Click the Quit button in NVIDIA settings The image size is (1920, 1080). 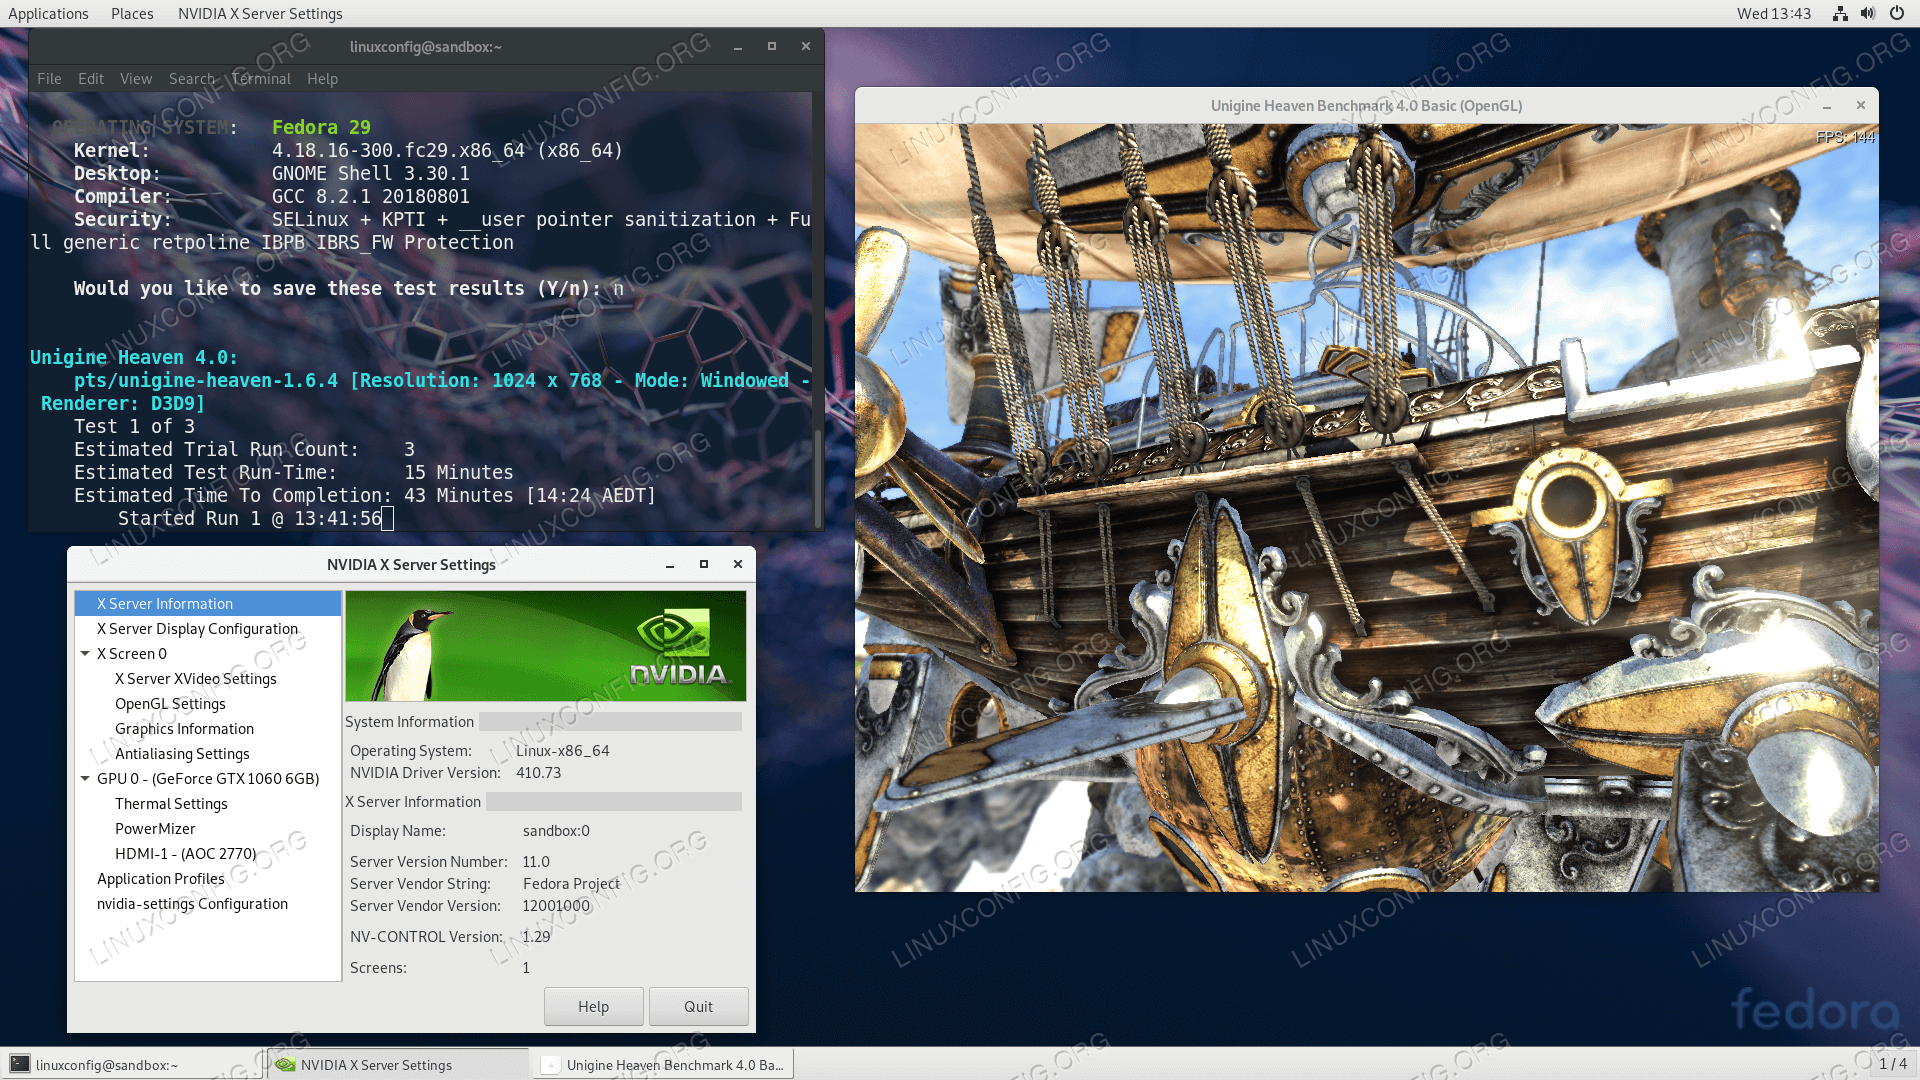[698, 1006]
